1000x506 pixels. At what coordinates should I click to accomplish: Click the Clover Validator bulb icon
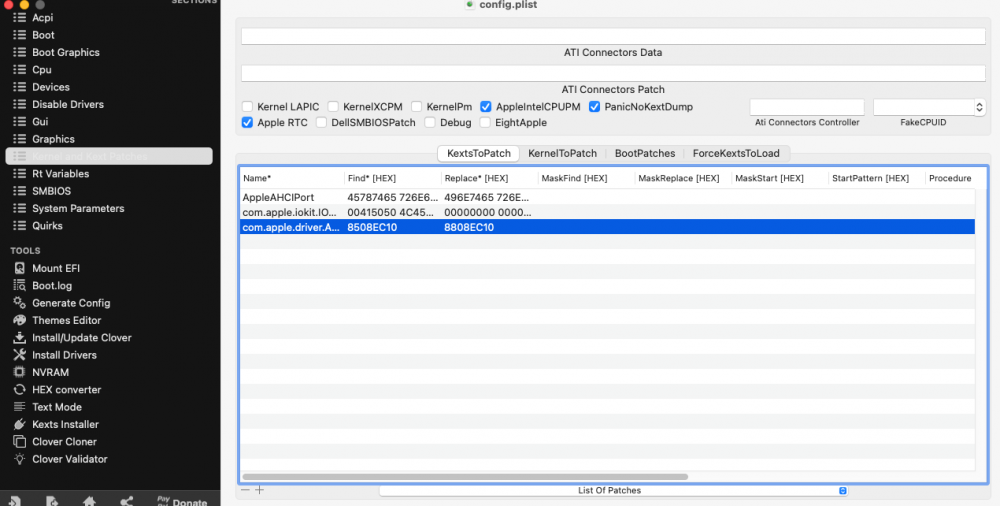(20, 458)
